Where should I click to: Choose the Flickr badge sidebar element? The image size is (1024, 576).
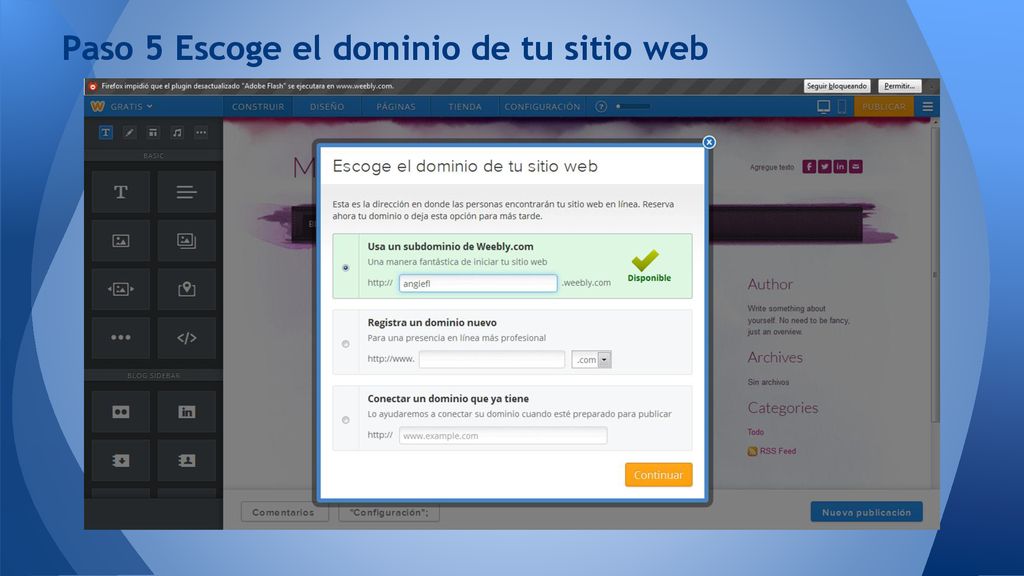click(x=121, y=412)
